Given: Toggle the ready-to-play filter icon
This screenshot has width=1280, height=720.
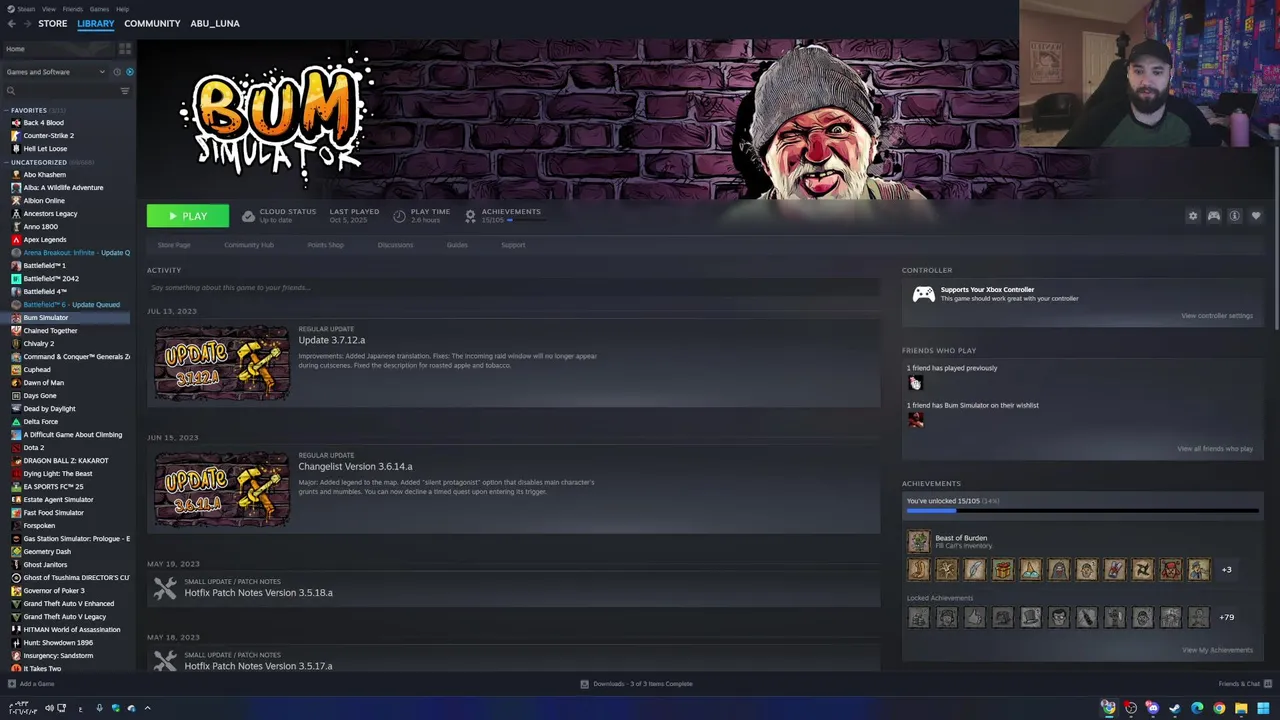Looking at the screenshot, I should [x=129, y=72].
